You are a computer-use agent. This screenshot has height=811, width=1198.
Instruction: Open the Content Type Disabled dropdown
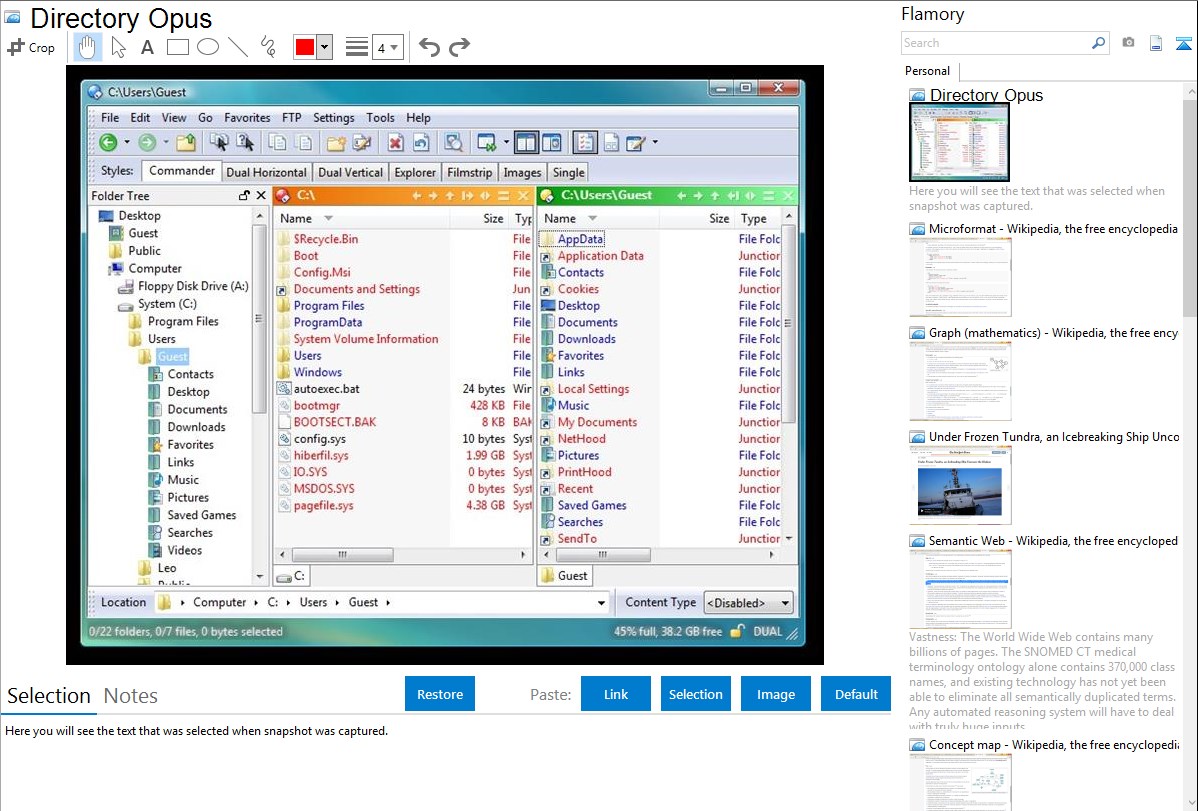click(x=749, y=602)
